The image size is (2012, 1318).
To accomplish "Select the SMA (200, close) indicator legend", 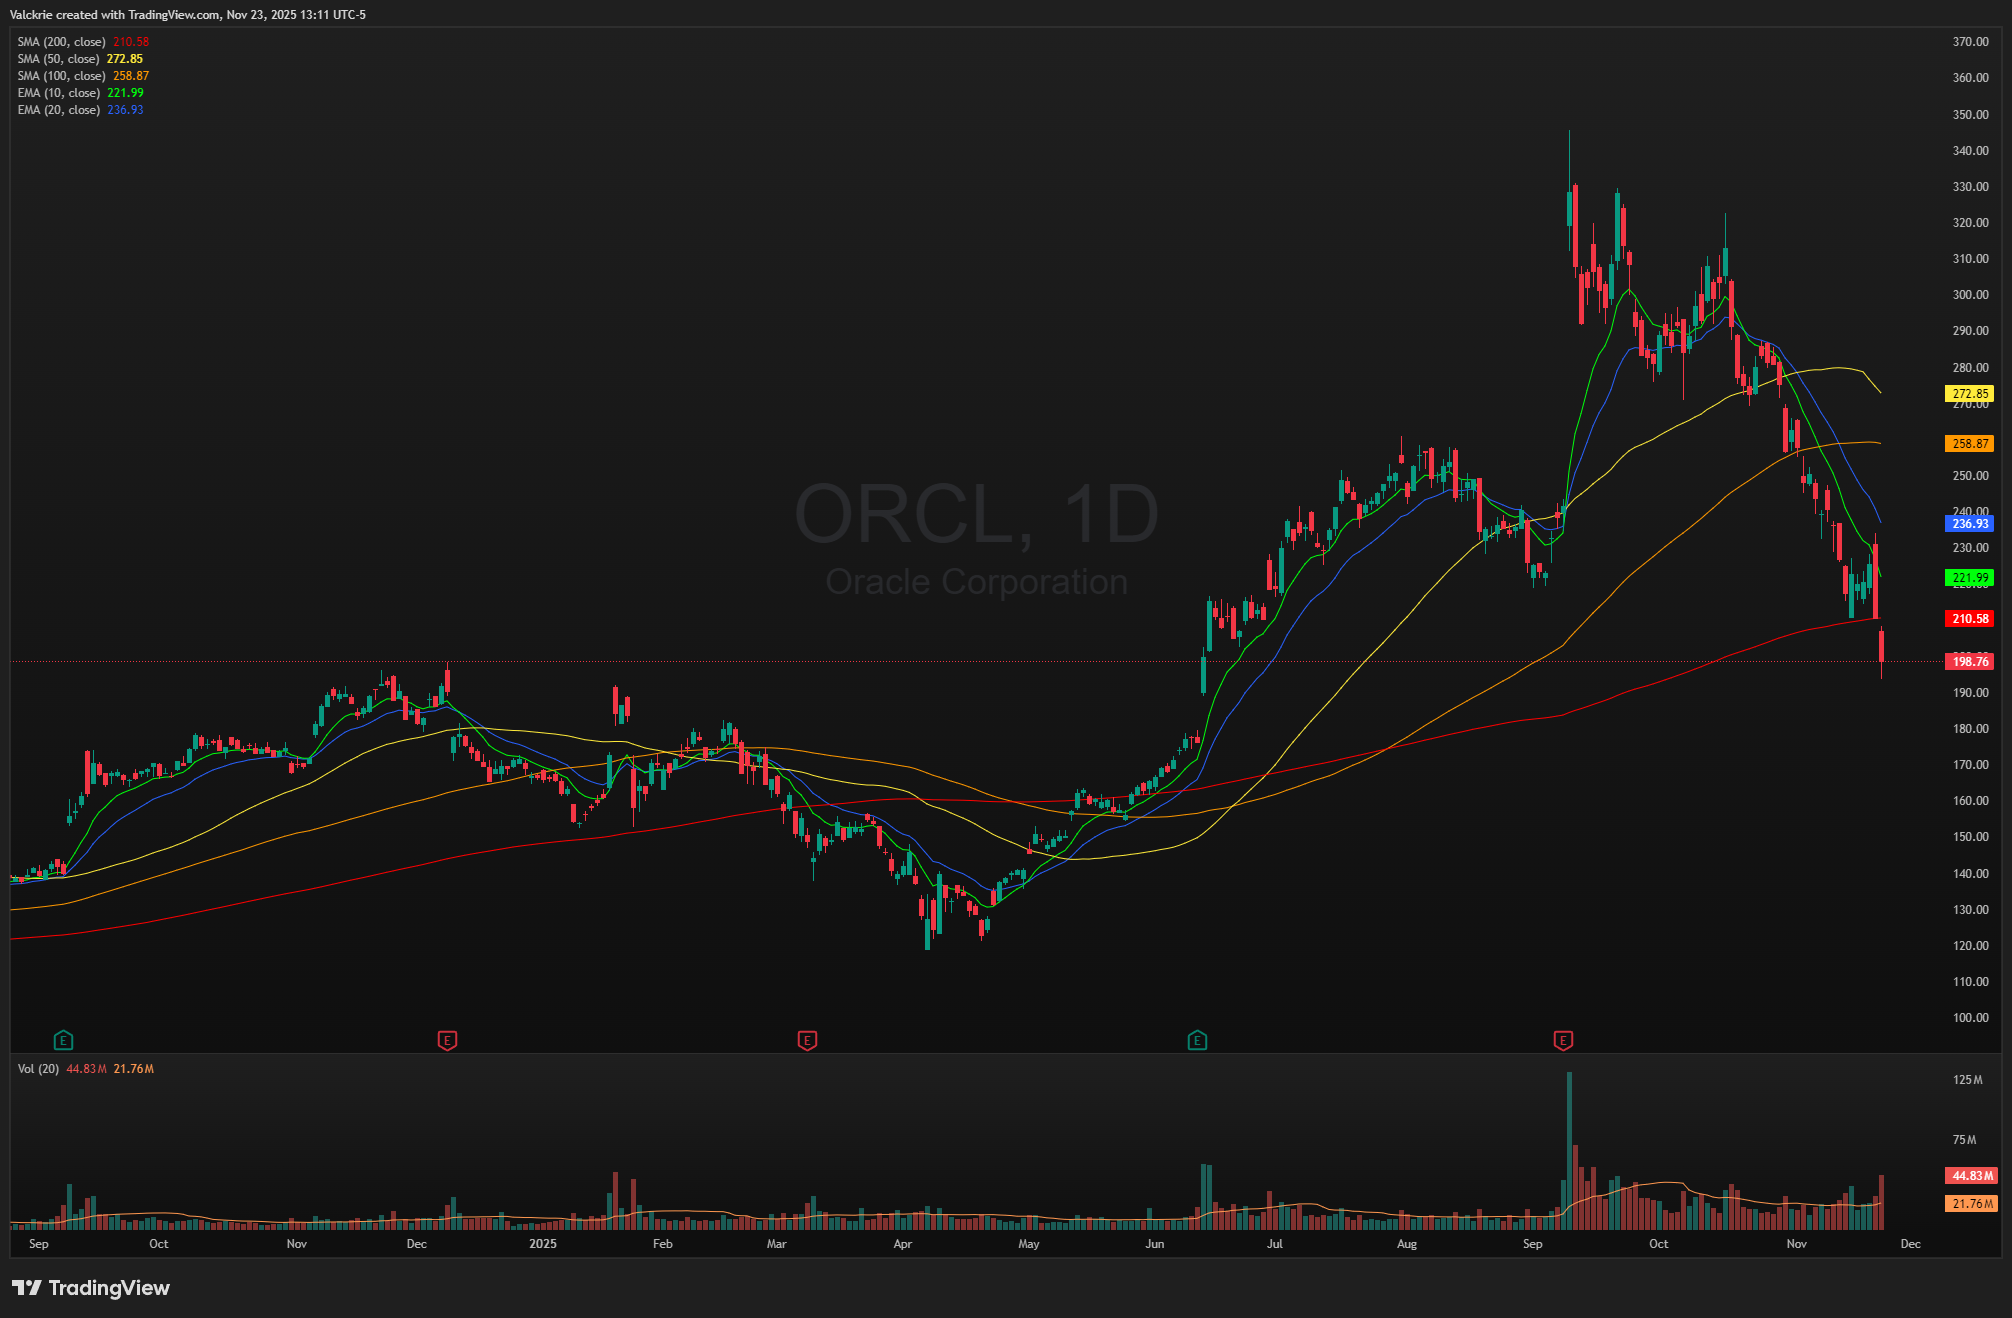I will [61, 42].
